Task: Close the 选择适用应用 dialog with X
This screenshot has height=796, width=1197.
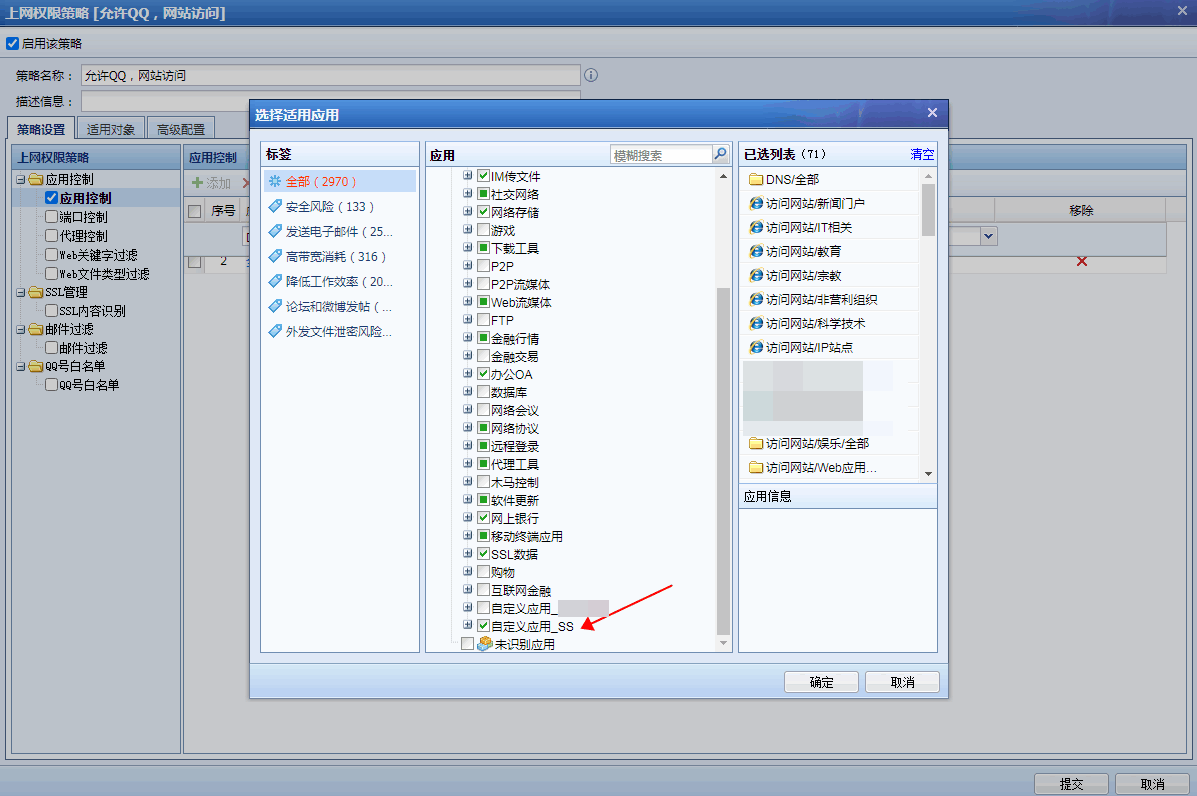Action: [x=932, y=113]
